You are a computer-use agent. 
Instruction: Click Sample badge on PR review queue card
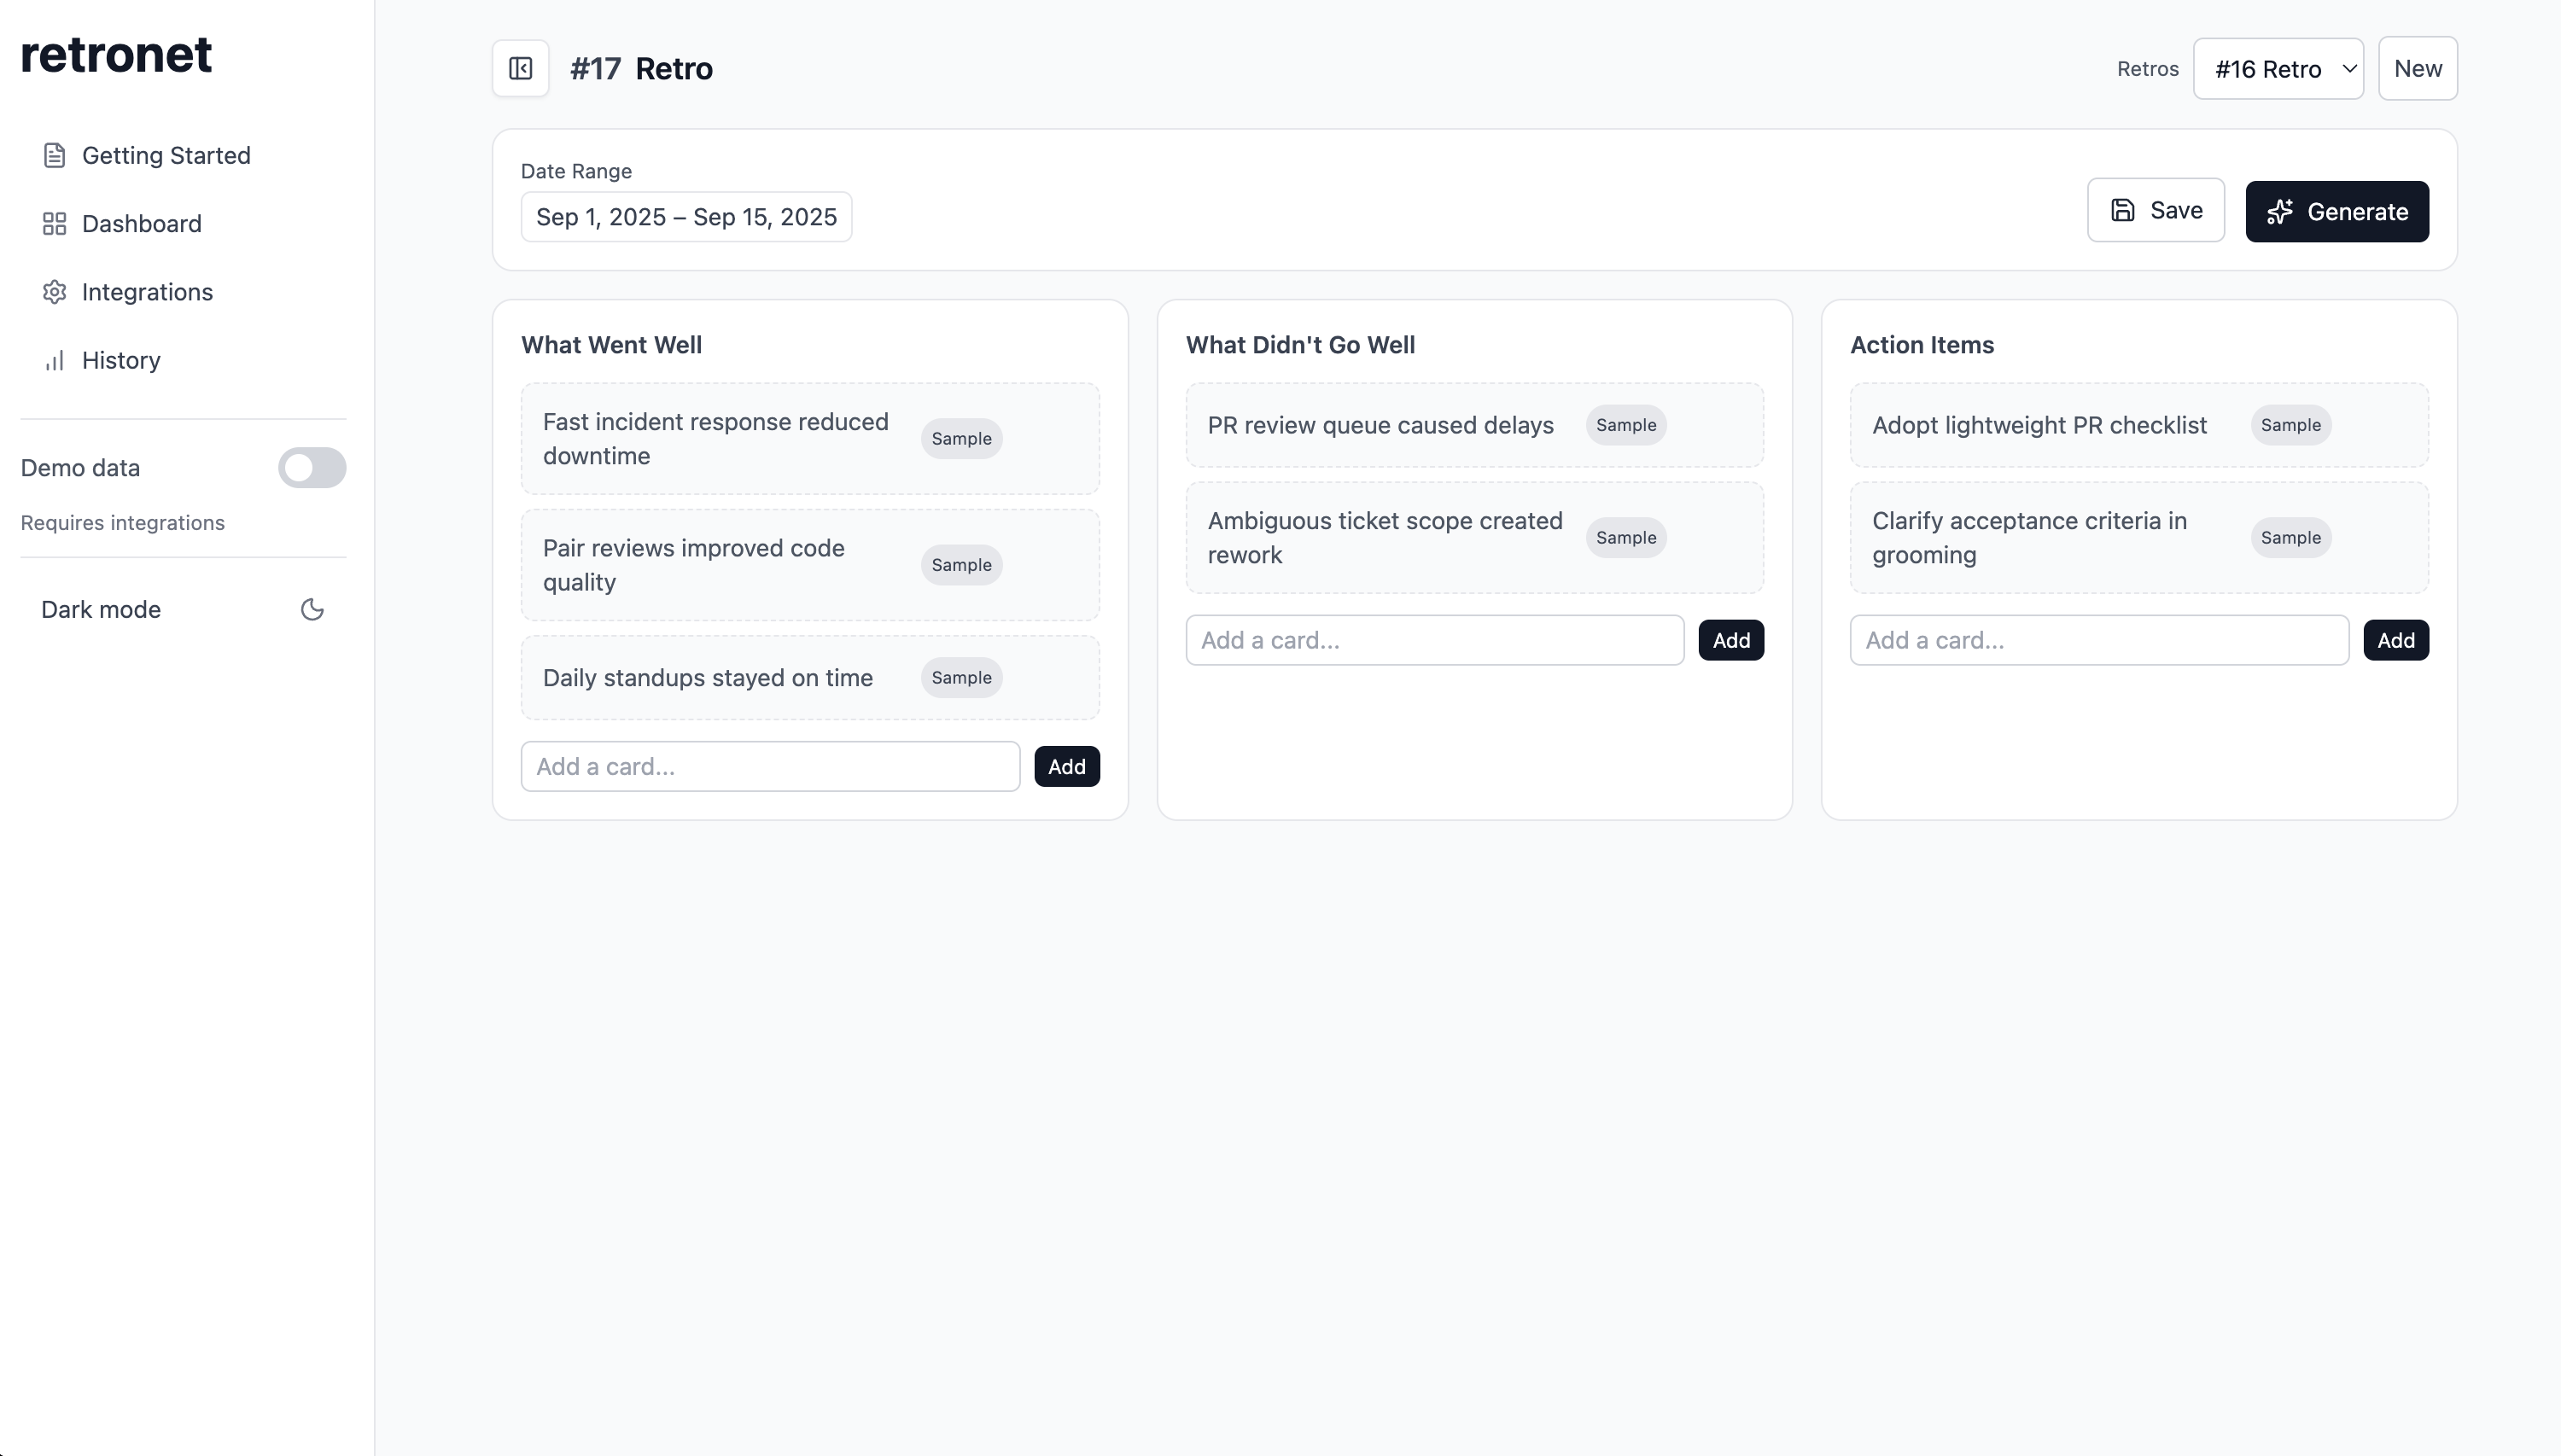click(1625, 425)
